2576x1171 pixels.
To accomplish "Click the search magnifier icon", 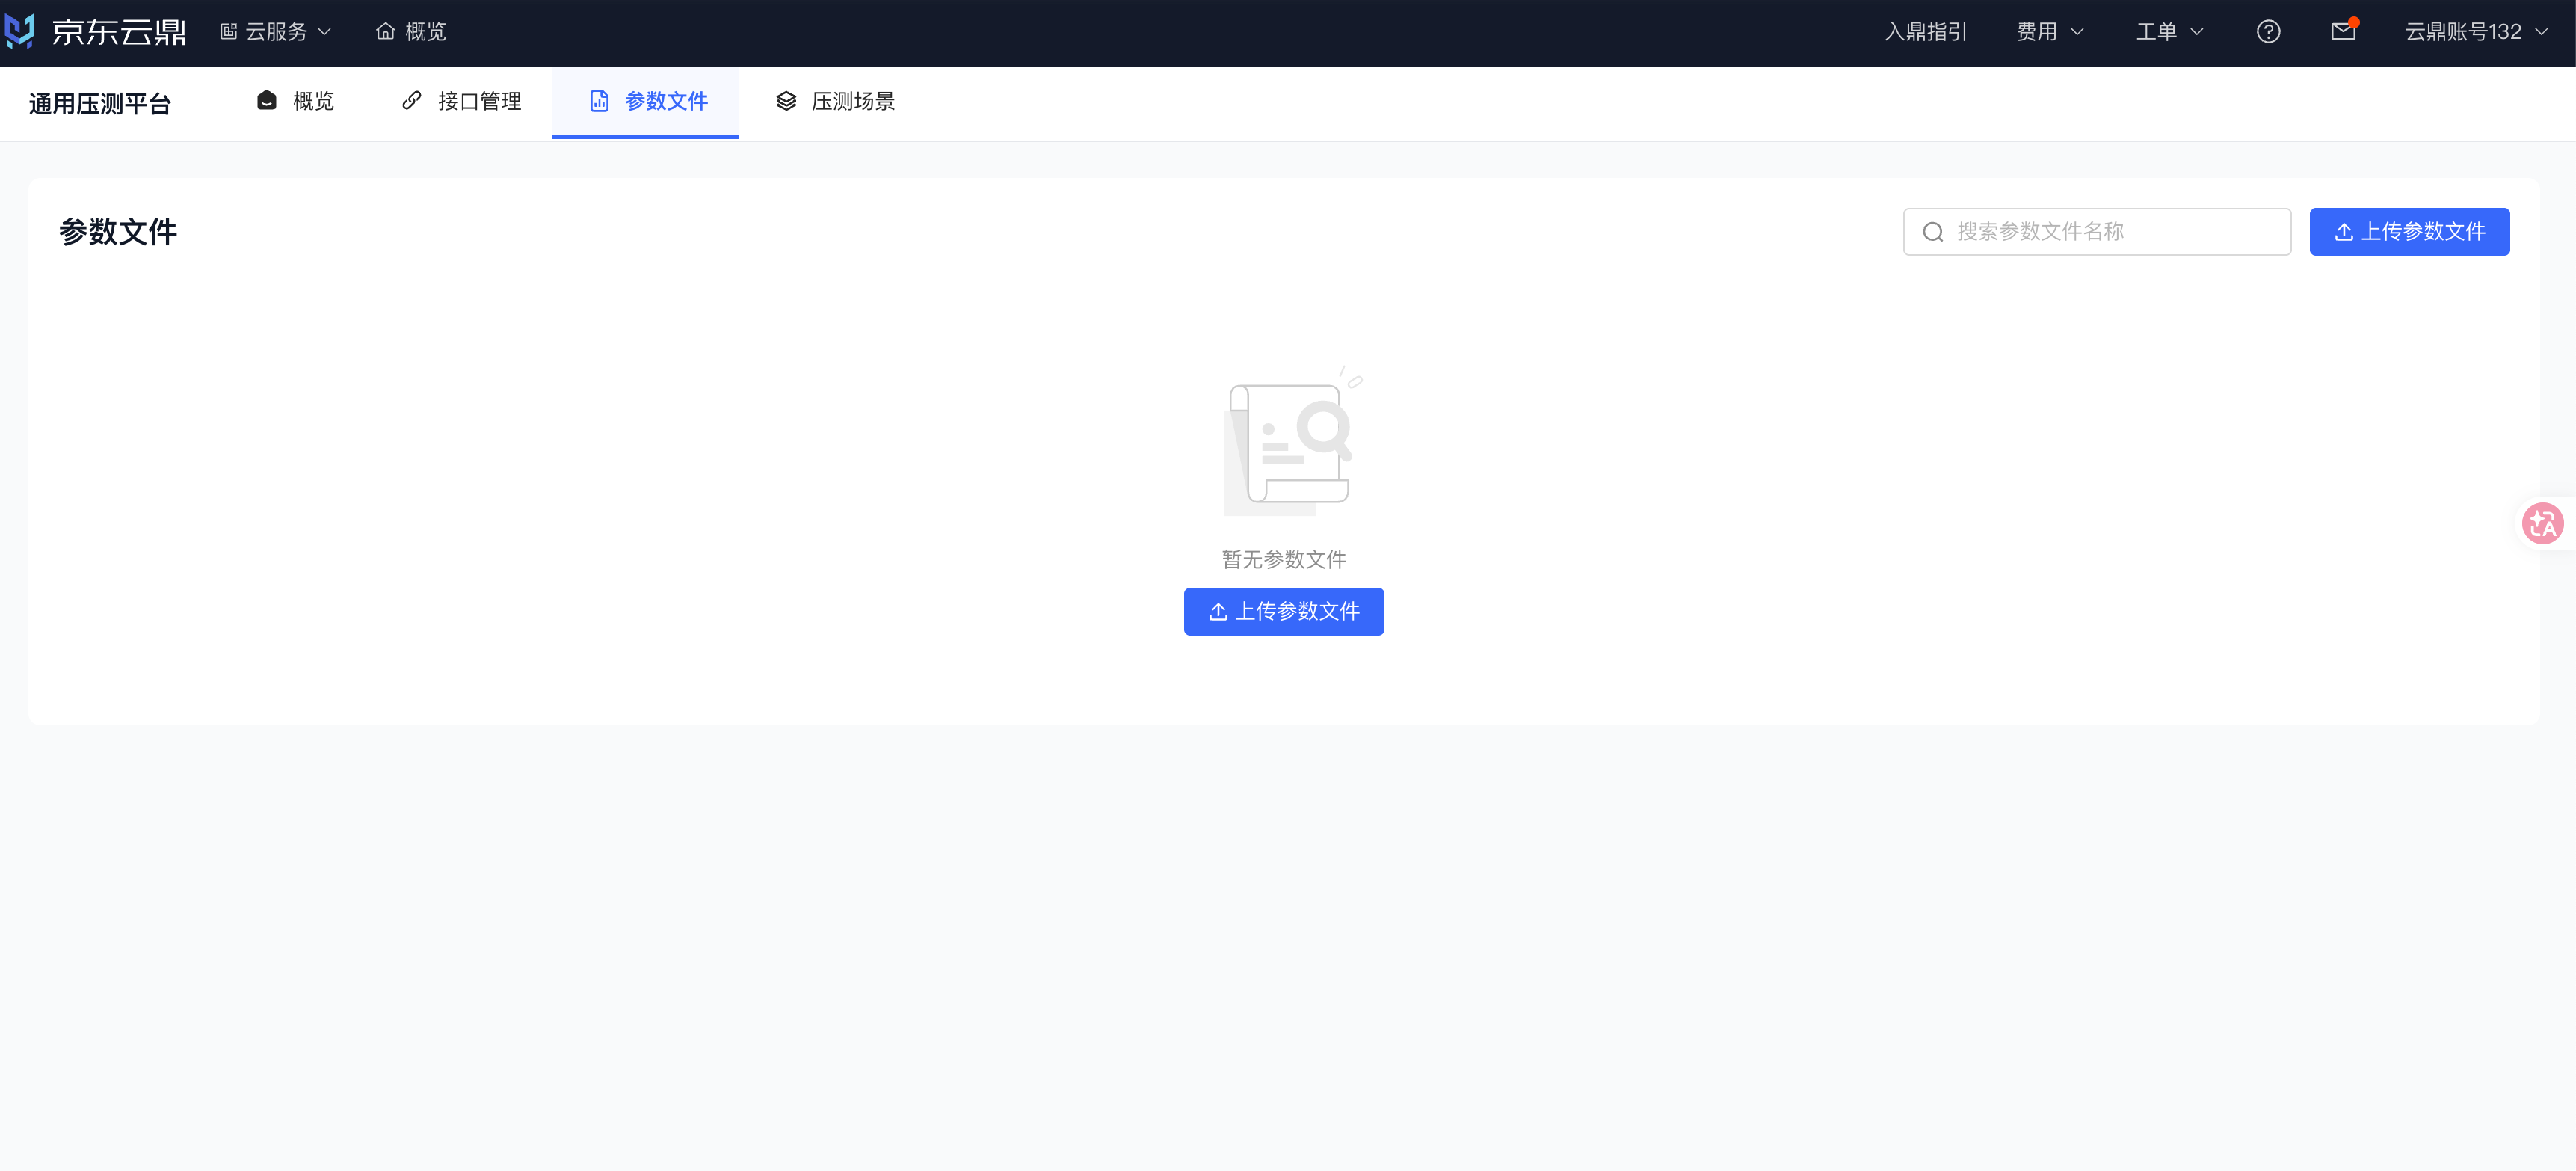I will pos(1933,232).
